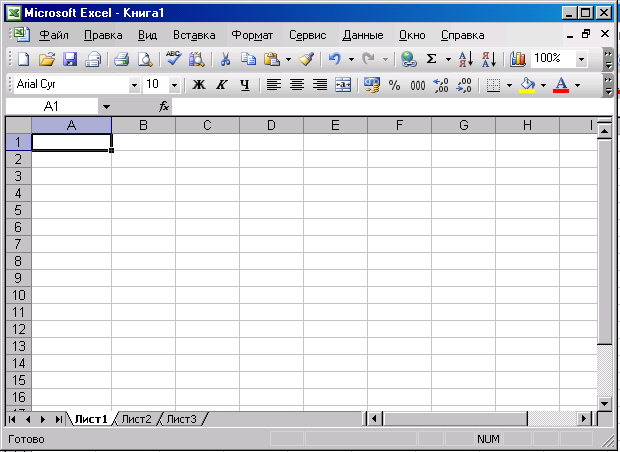Create a new workbook with New icon

[x=23, y=59]
